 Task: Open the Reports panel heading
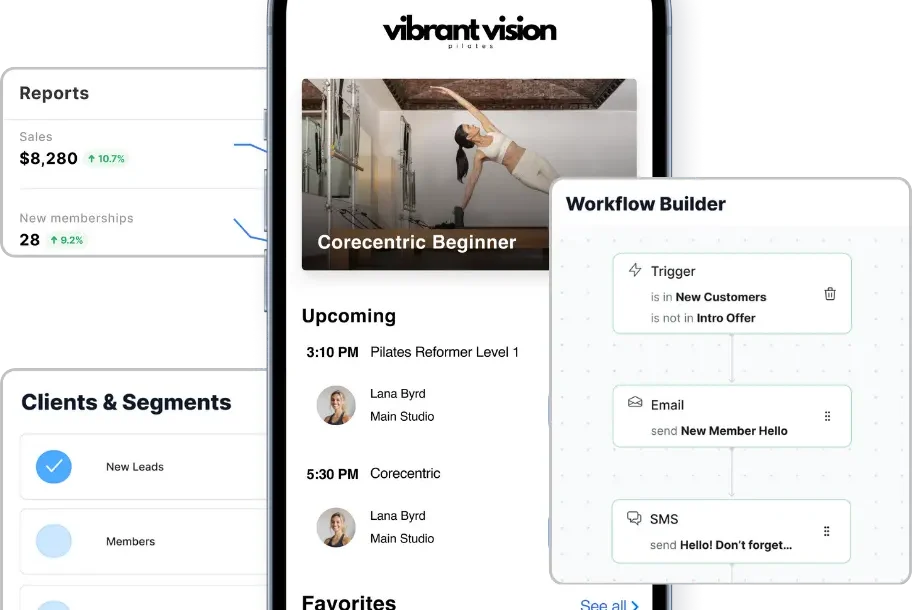[54, 93]
